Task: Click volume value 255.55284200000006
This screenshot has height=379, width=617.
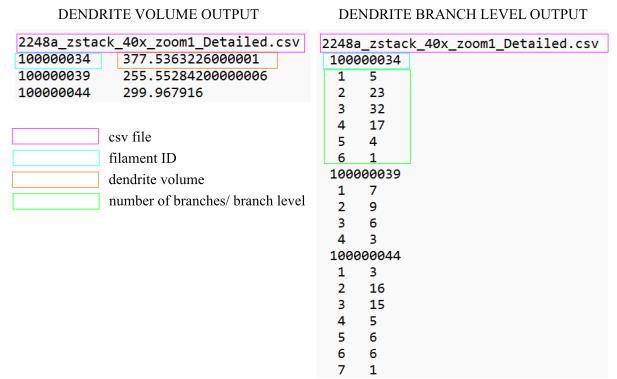Action: point(195,76)
